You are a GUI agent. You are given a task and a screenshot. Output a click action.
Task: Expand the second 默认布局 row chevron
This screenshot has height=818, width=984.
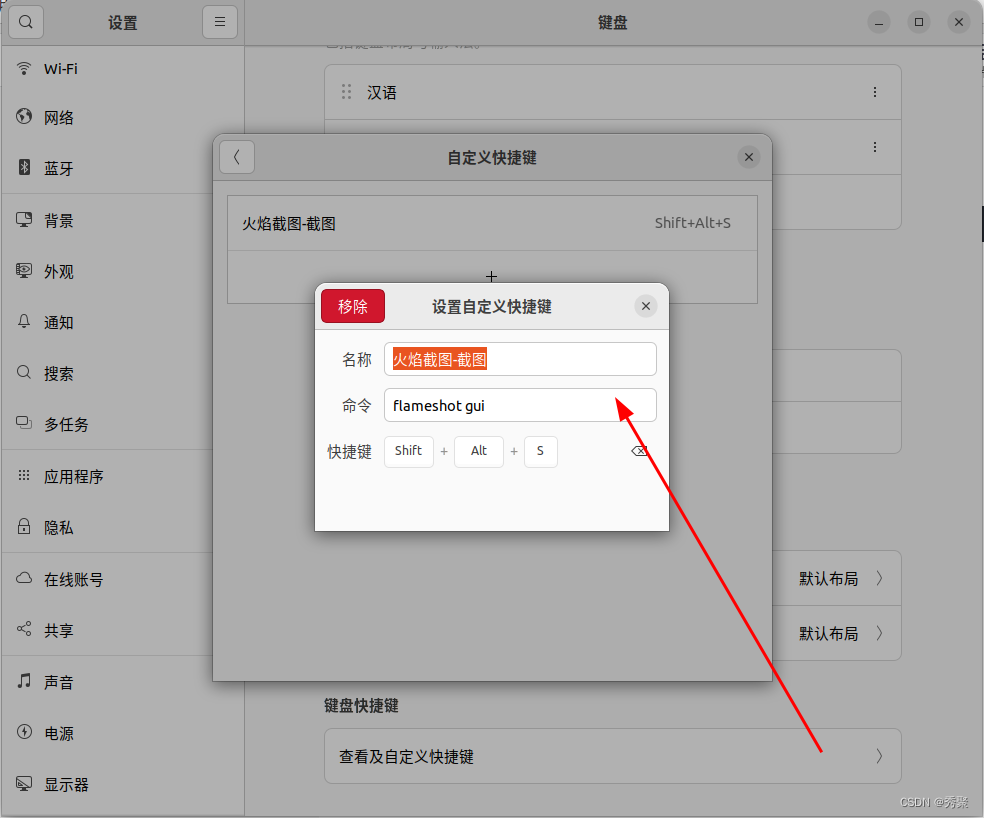pos(879,633)
